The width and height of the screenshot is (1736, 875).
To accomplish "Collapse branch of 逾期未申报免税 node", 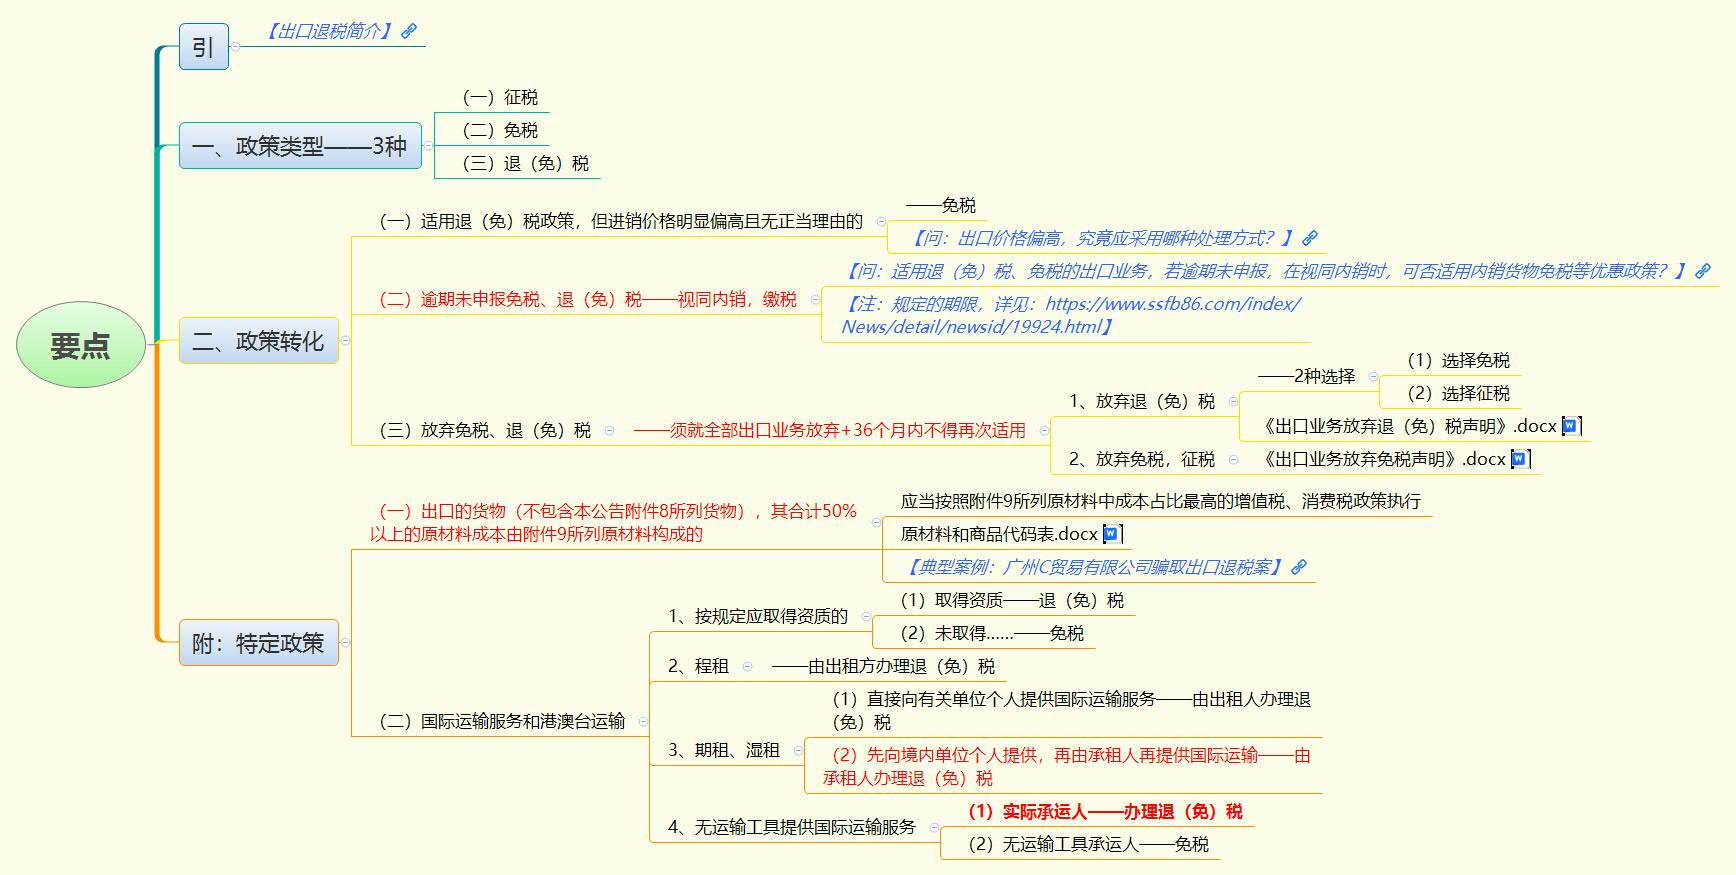I will pos(815,299).
